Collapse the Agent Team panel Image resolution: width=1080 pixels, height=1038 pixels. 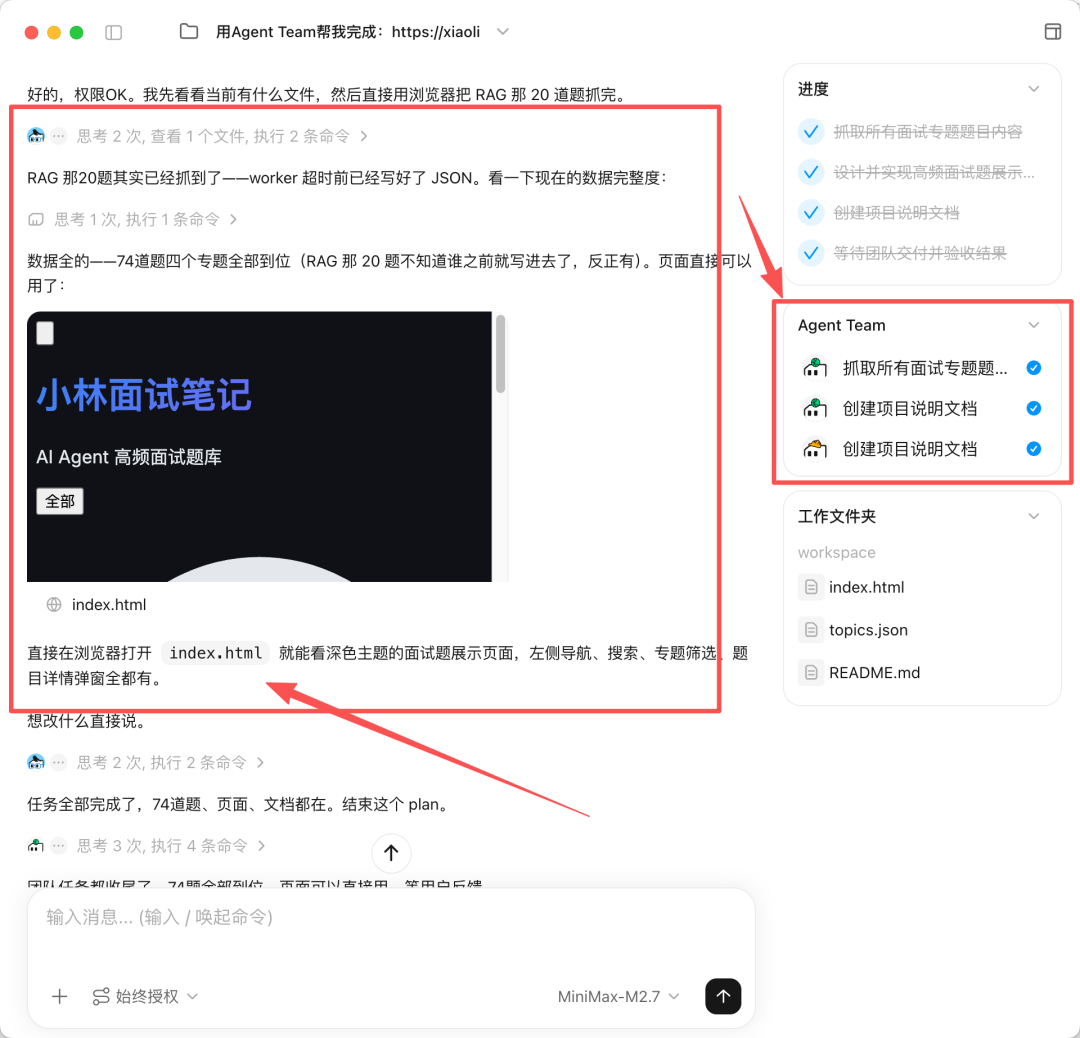coord(1033,325)
